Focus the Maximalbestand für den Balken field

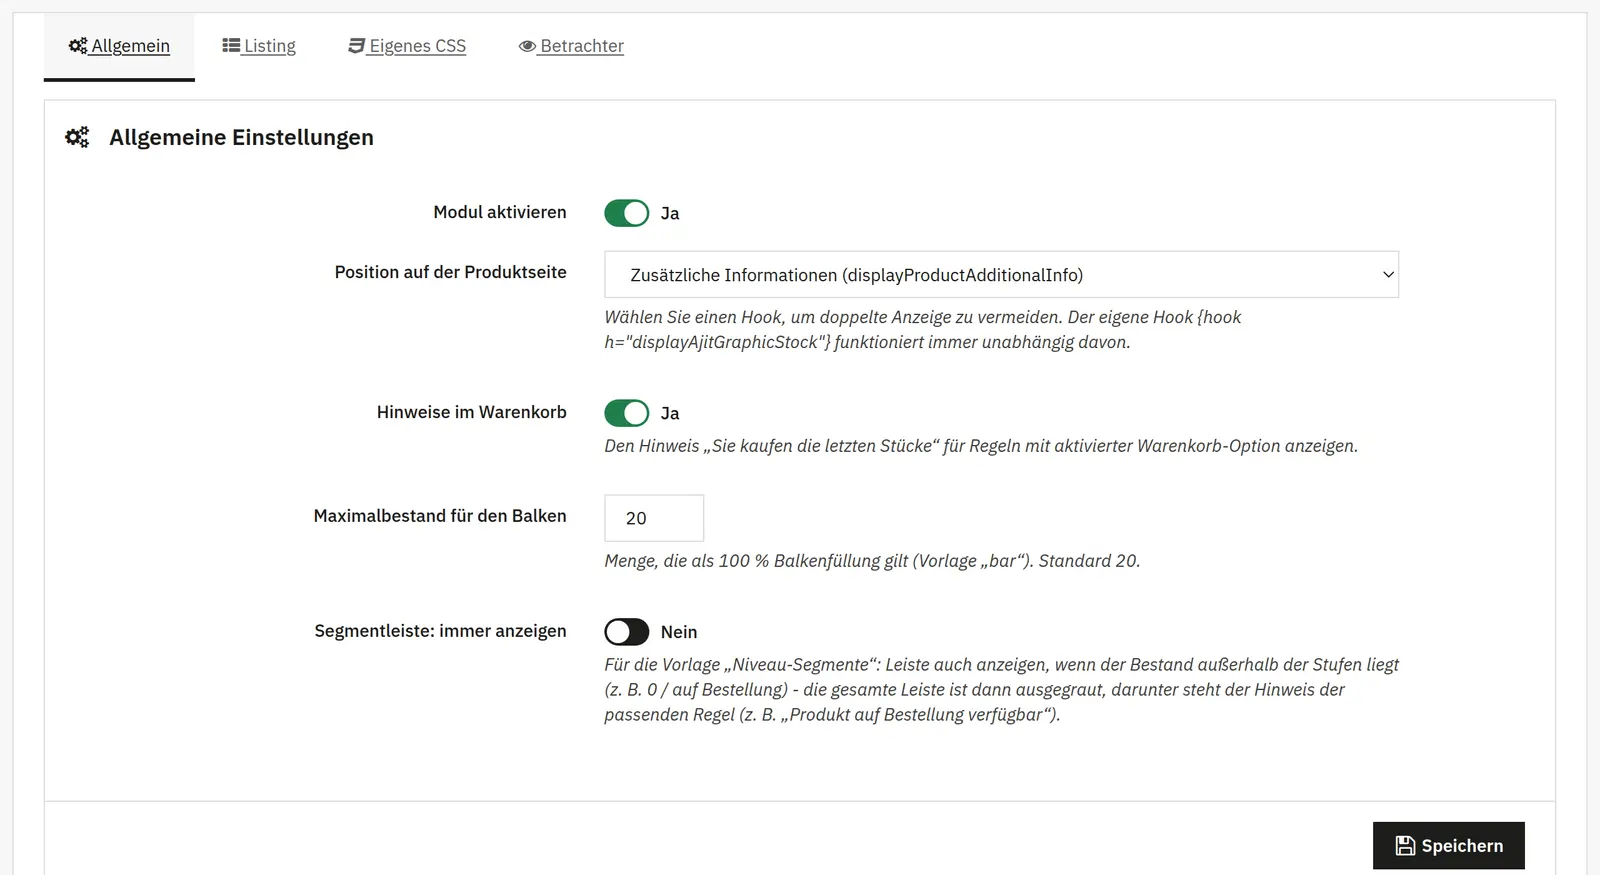[x=654, y=518]
